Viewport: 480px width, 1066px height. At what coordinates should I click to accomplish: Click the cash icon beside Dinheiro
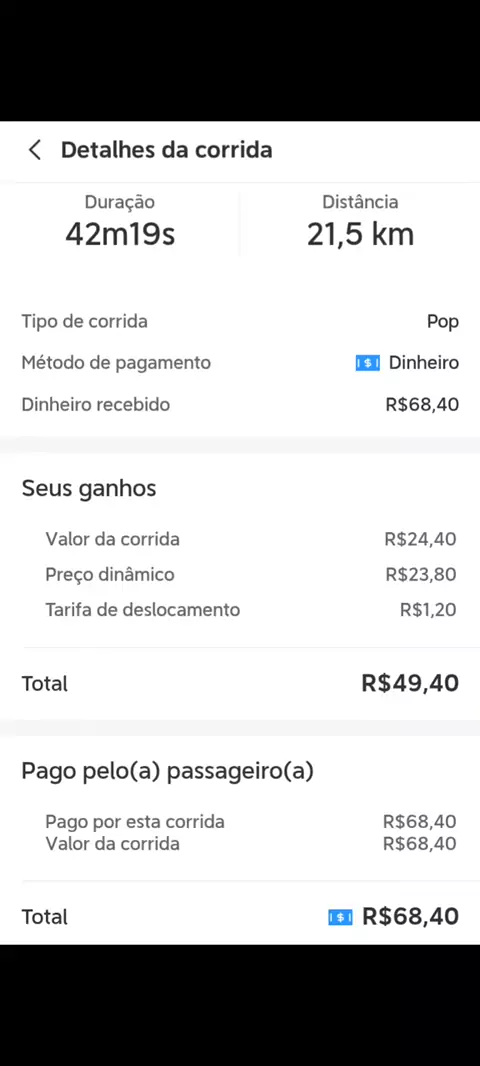pos(367,364)
